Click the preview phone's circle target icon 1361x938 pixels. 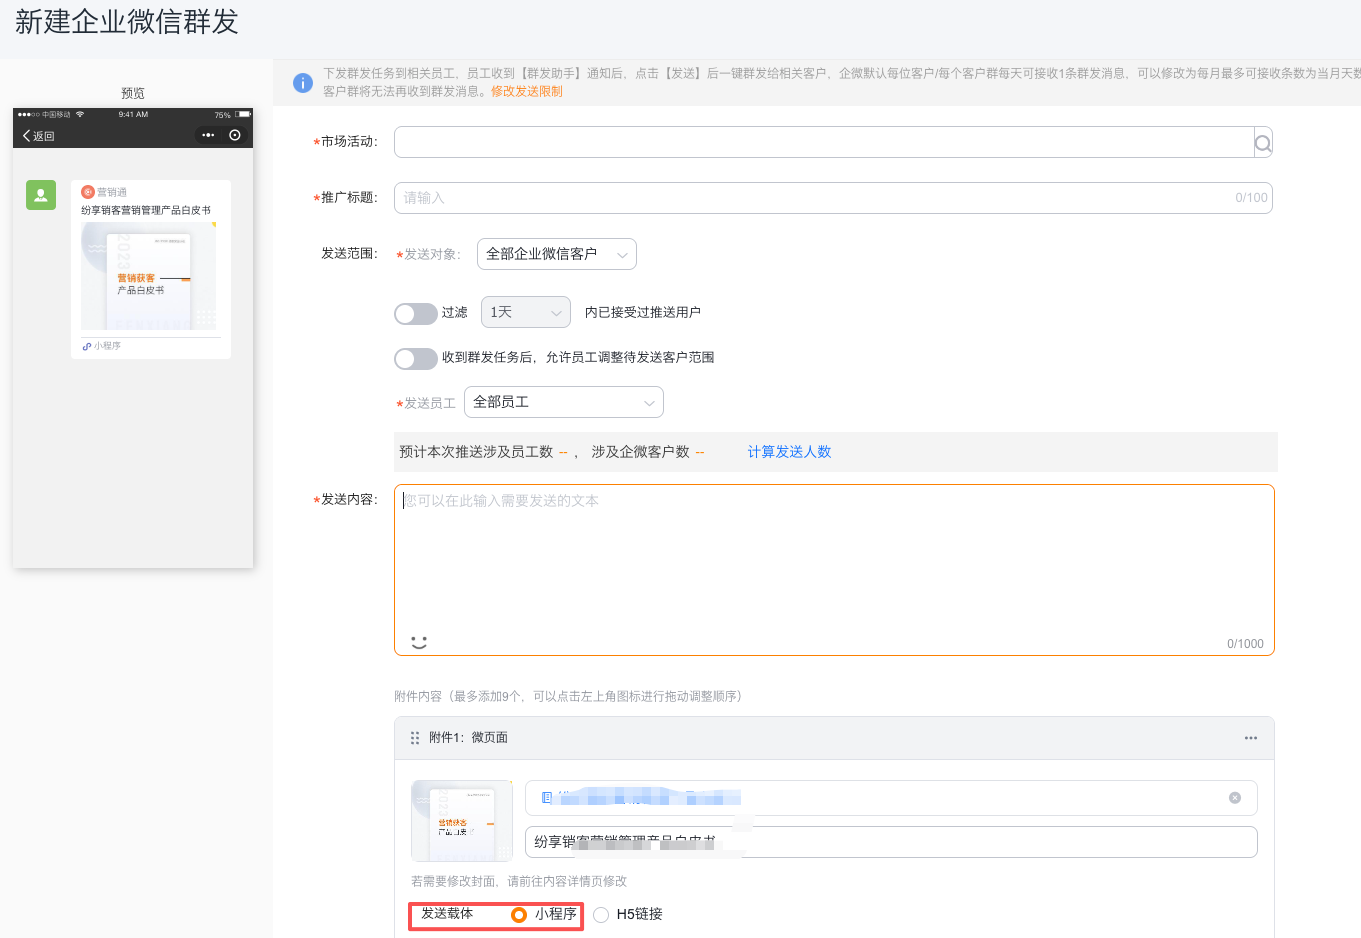click(235, 135)
